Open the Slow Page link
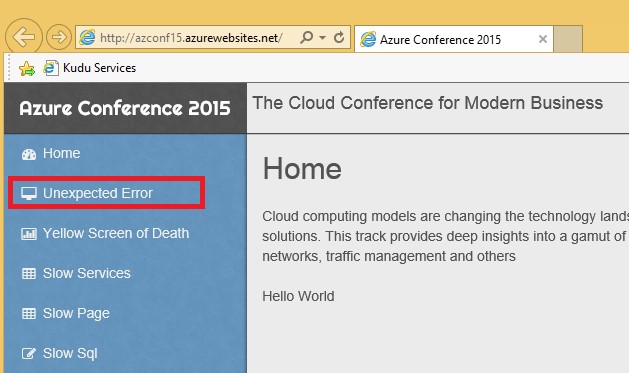This screenshot has width=629, height=373. coord(76,314)
